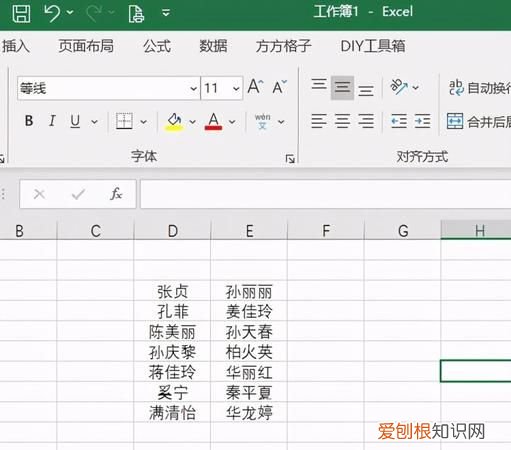Select column G header
This screenshot has height=450, width=511.
(x=403, y=230)
